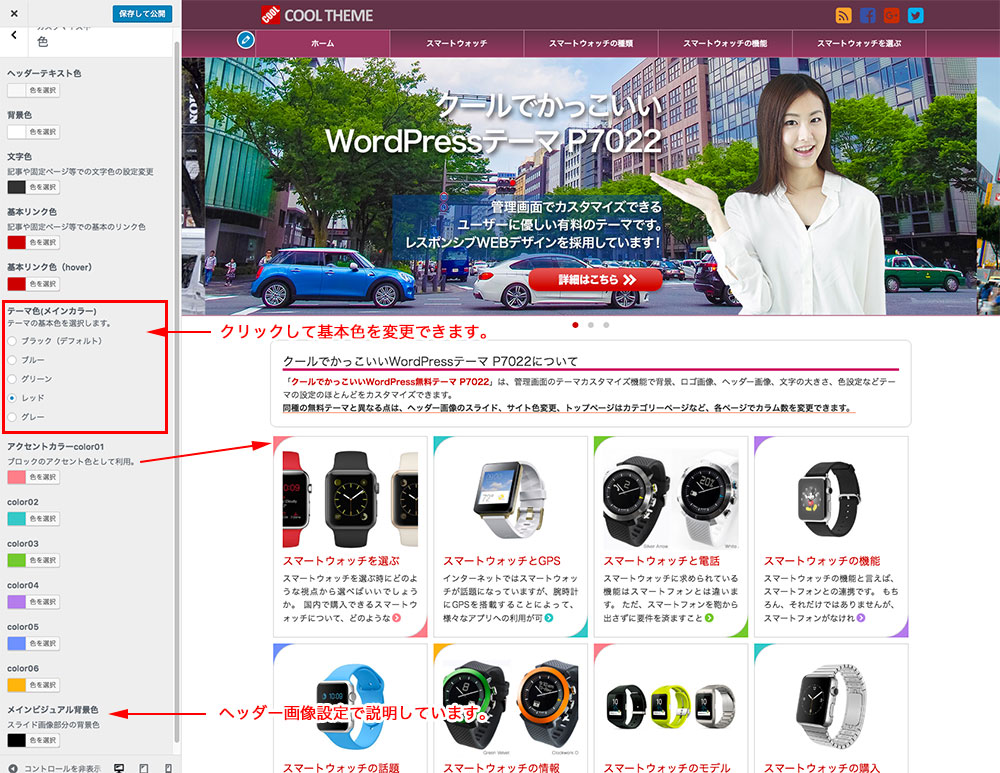Change the color04 purple swatch
The height and width of the screenshot is (773, 1000).
point(17,601)
